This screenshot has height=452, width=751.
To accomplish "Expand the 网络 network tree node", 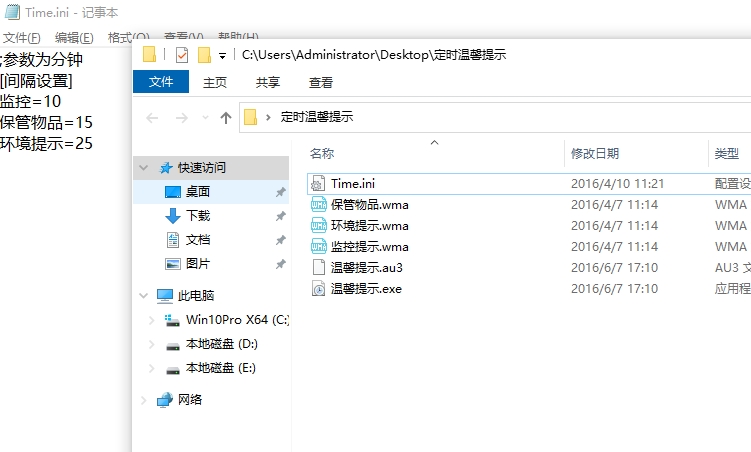I will pos(145,400).
